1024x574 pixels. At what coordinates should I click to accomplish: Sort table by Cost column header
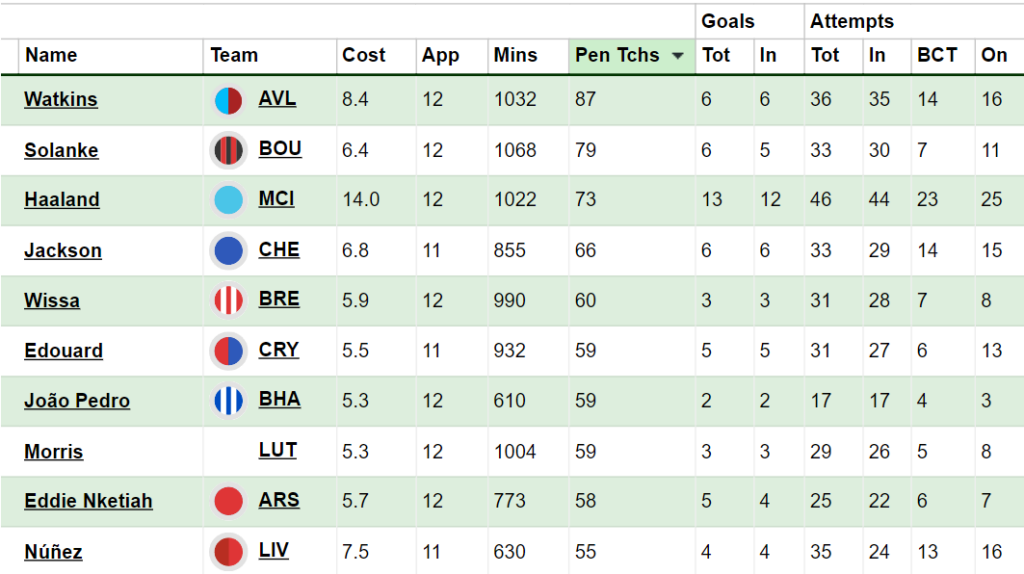[x=364, y=56]
